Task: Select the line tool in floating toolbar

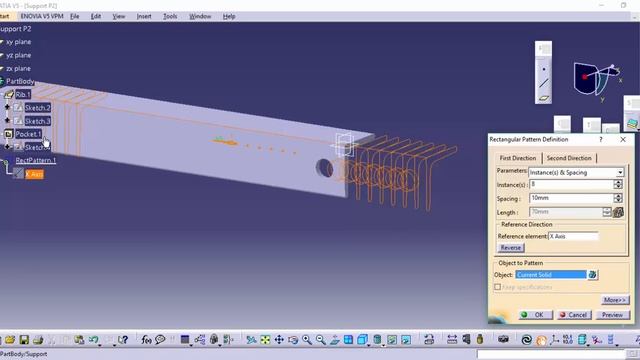Action: [x=543, y=83]
